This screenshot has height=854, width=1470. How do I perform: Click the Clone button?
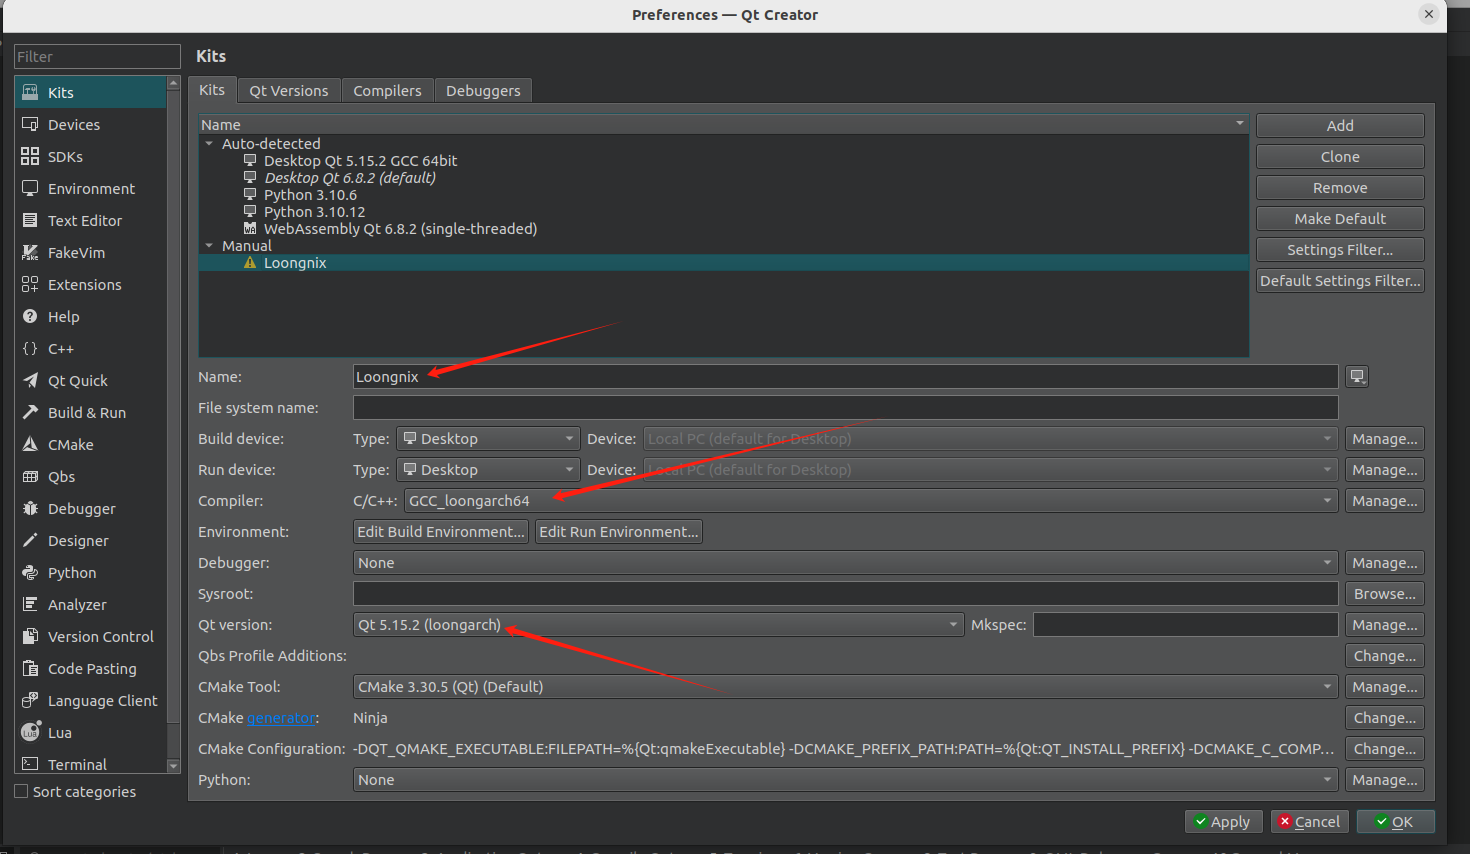(1340, 156)
